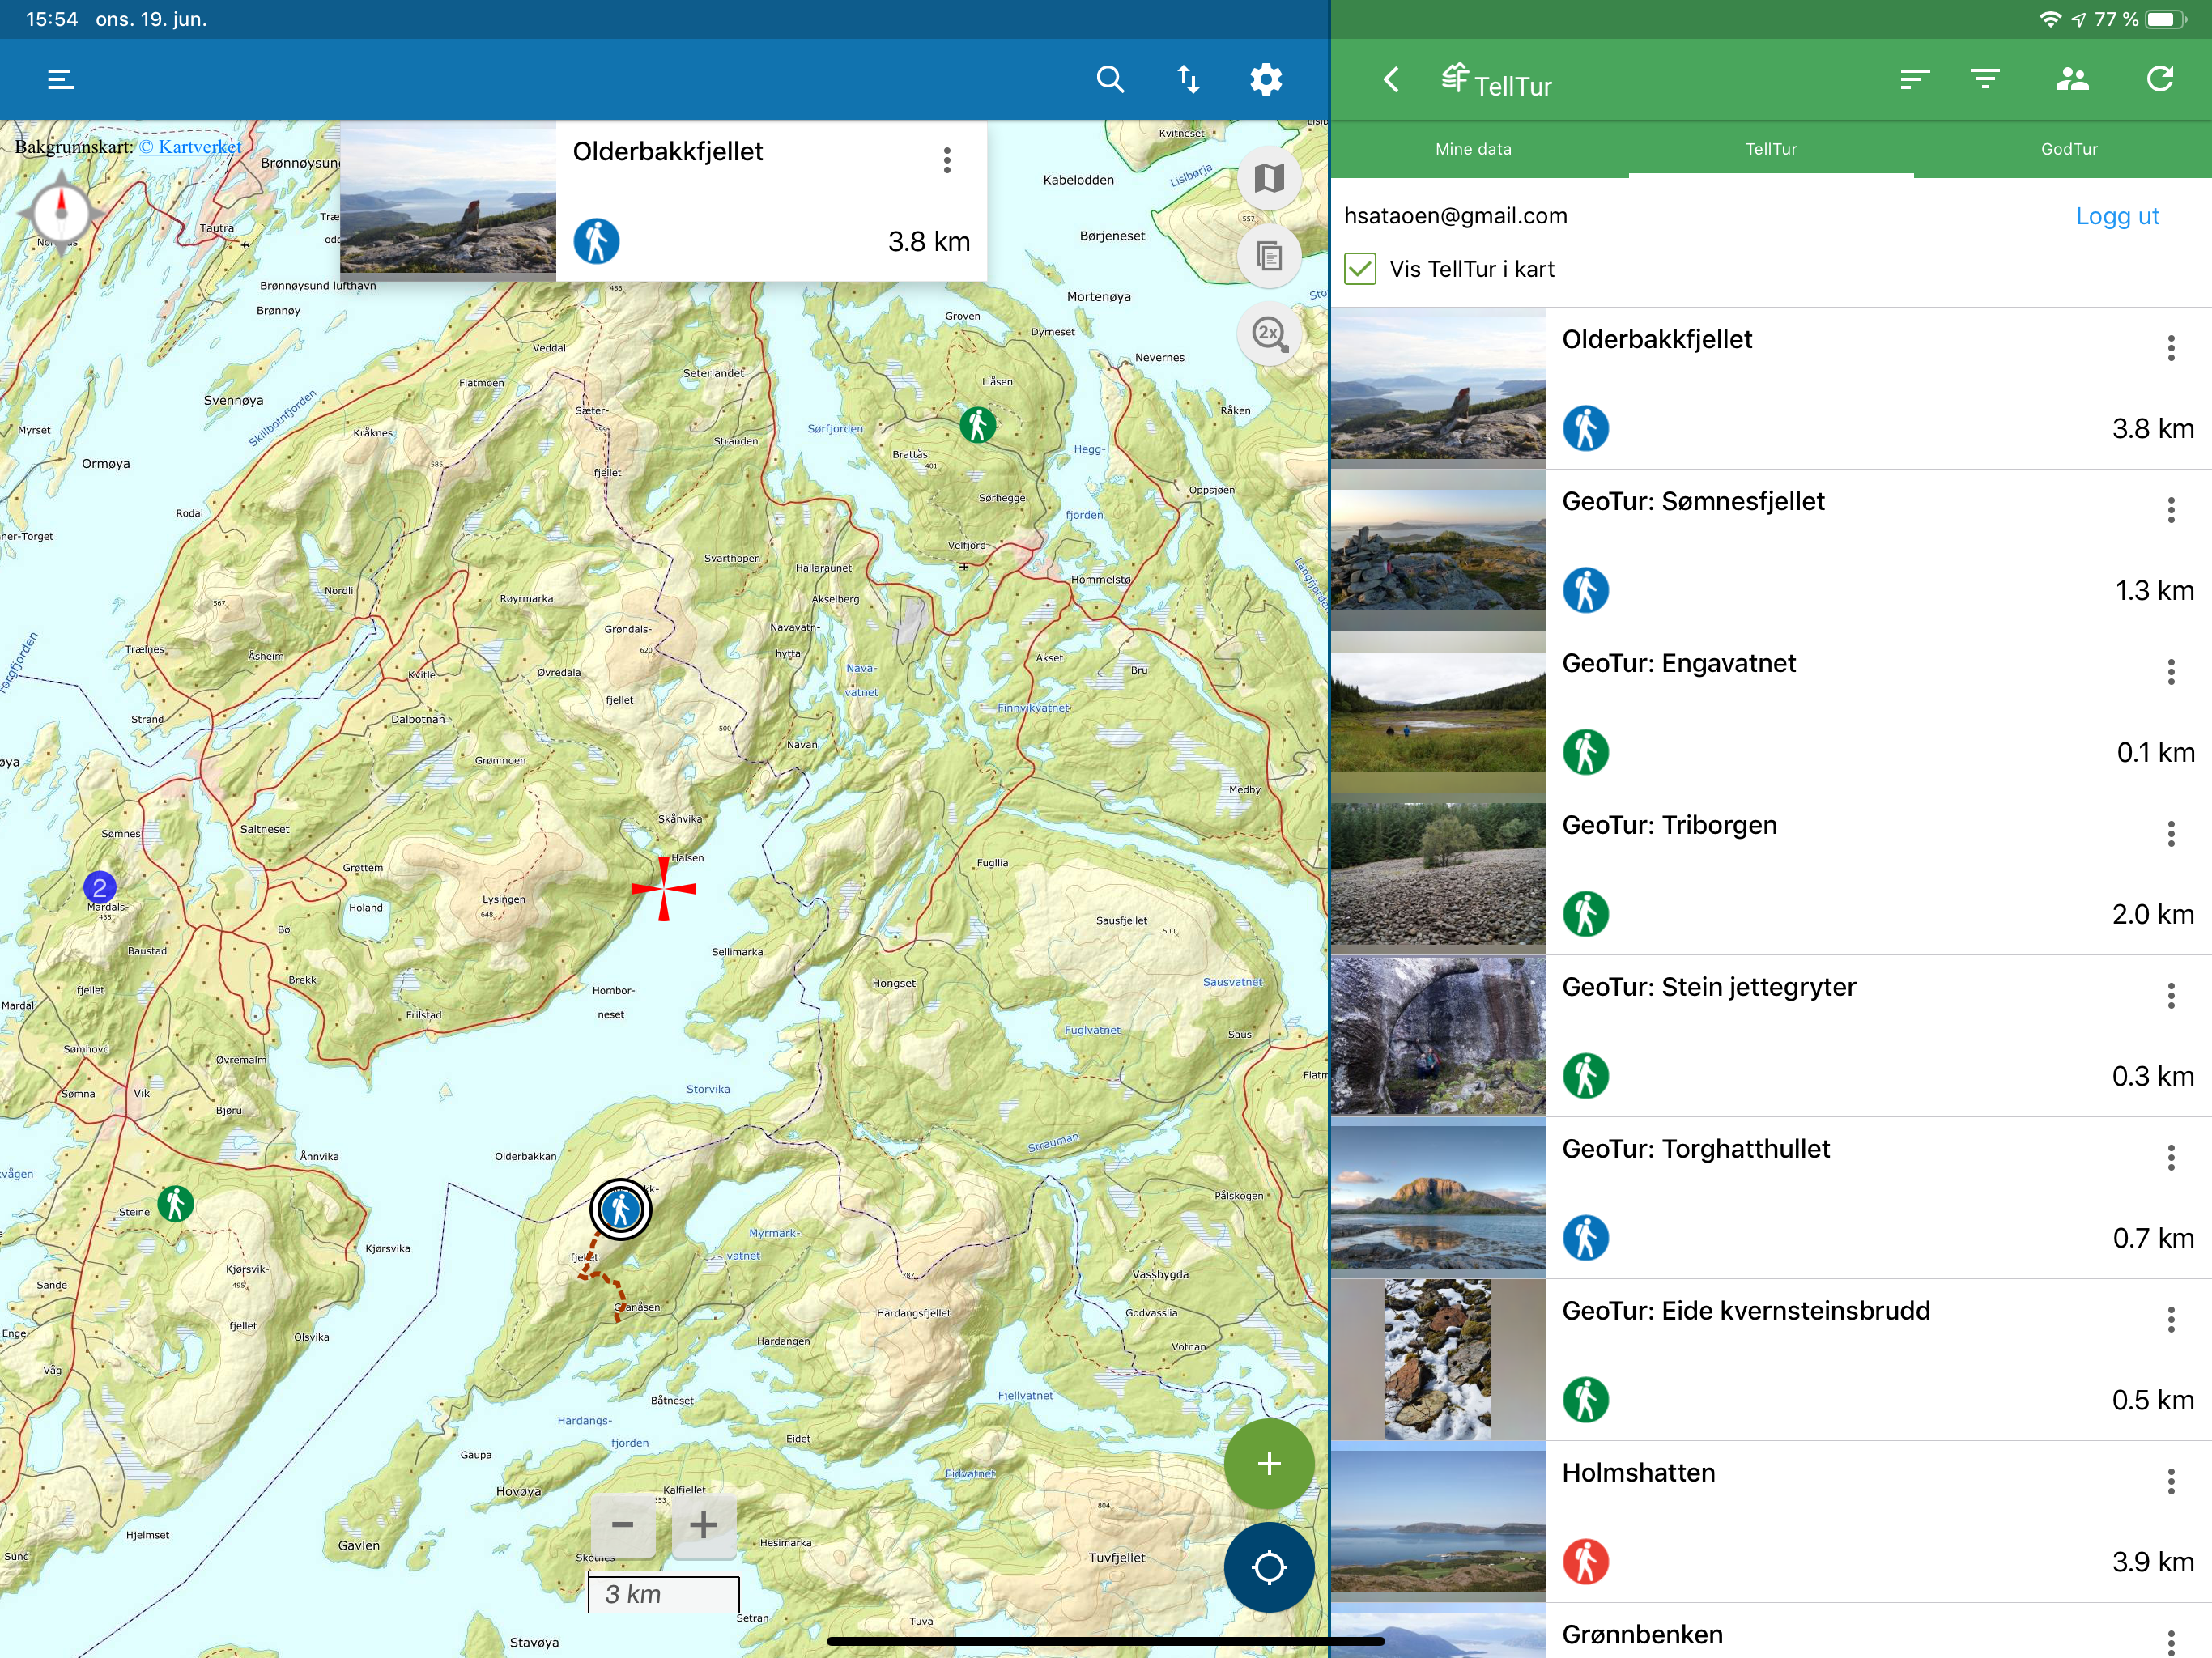Viewport: 2212px width, 1658px height.
Task: Select the circled blue Olderbakkfjellet hiker marker
Action: 620,1210
